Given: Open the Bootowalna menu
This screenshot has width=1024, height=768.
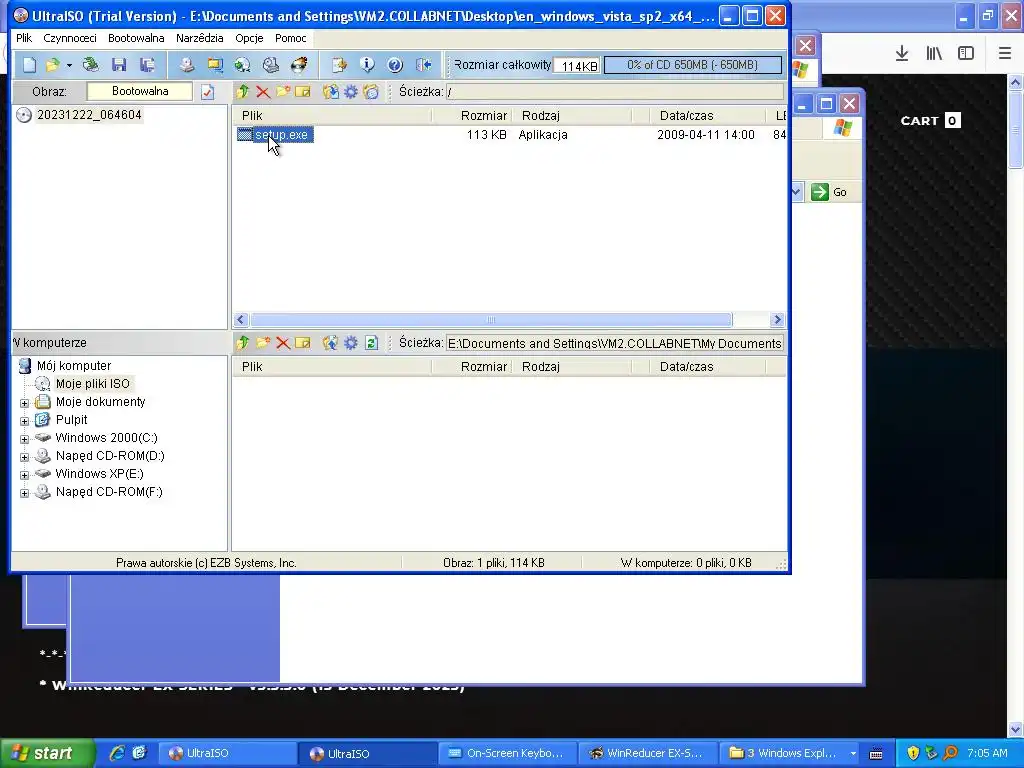Looking at the screenshot, I should coord(136,38).
